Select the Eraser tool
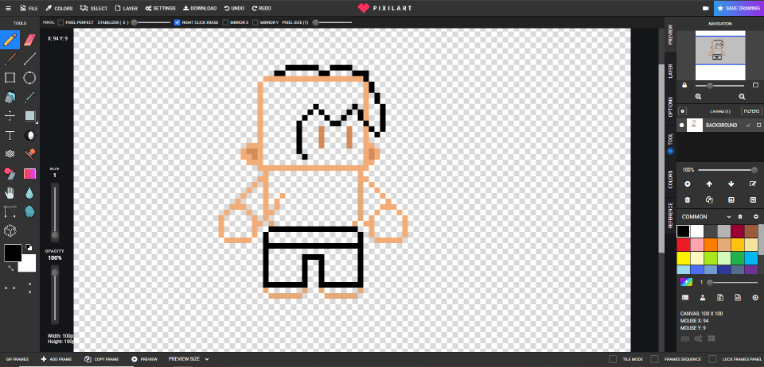The width and height of the screenshot is (764, 367). tap(30, 39)
